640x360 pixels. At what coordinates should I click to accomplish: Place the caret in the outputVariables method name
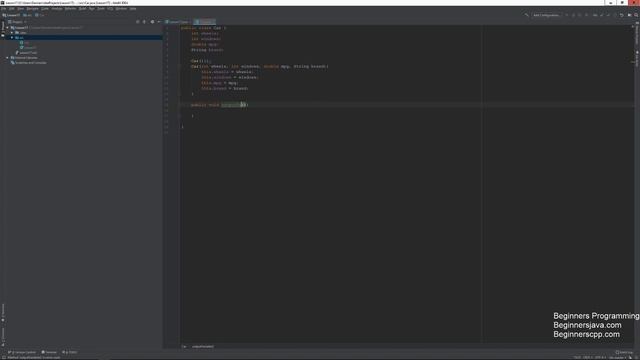coord(233,105)
